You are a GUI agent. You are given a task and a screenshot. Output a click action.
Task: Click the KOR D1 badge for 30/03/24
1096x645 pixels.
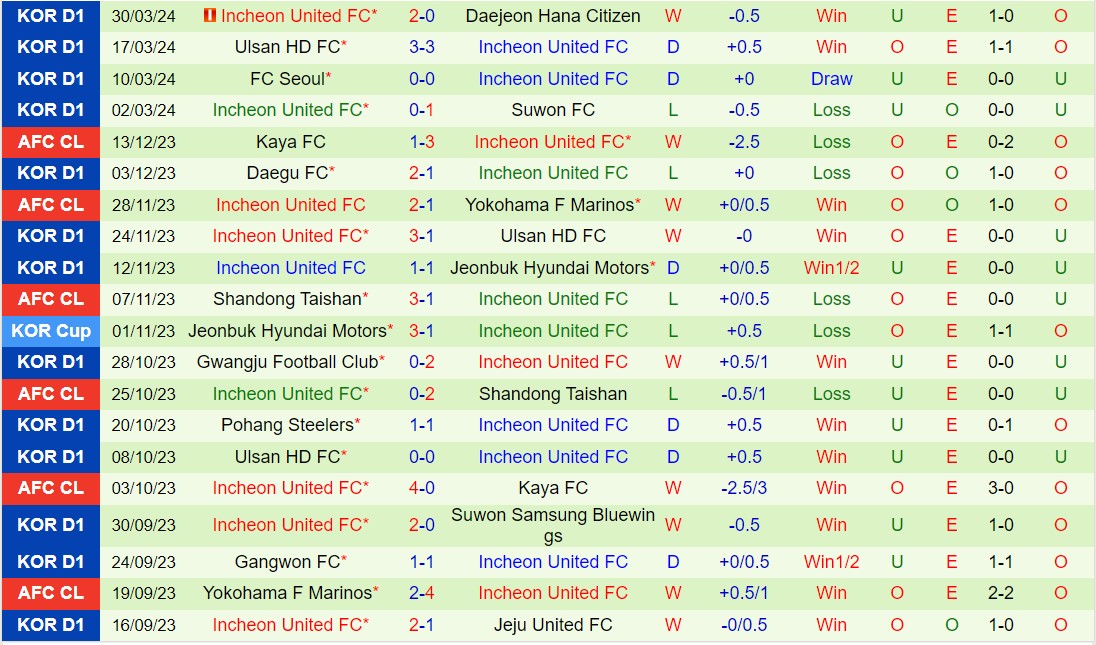pos(51,16)
